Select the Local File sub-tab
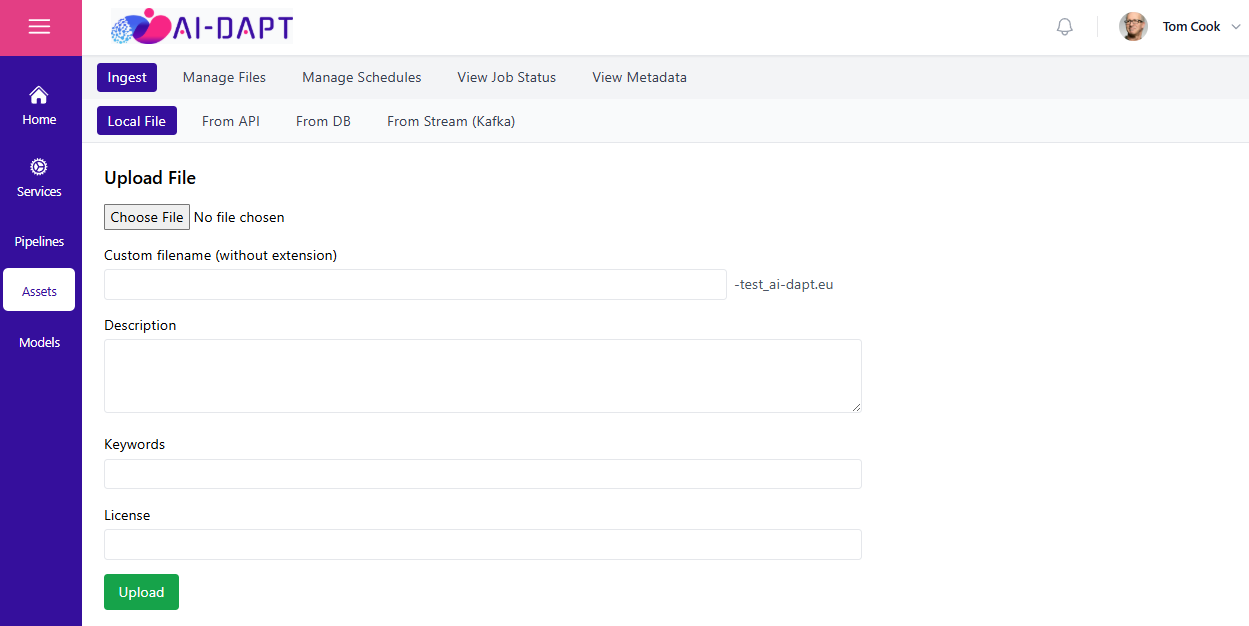Image resolution: width=1249 pixels, height=626 pixels. coord(137,121)
